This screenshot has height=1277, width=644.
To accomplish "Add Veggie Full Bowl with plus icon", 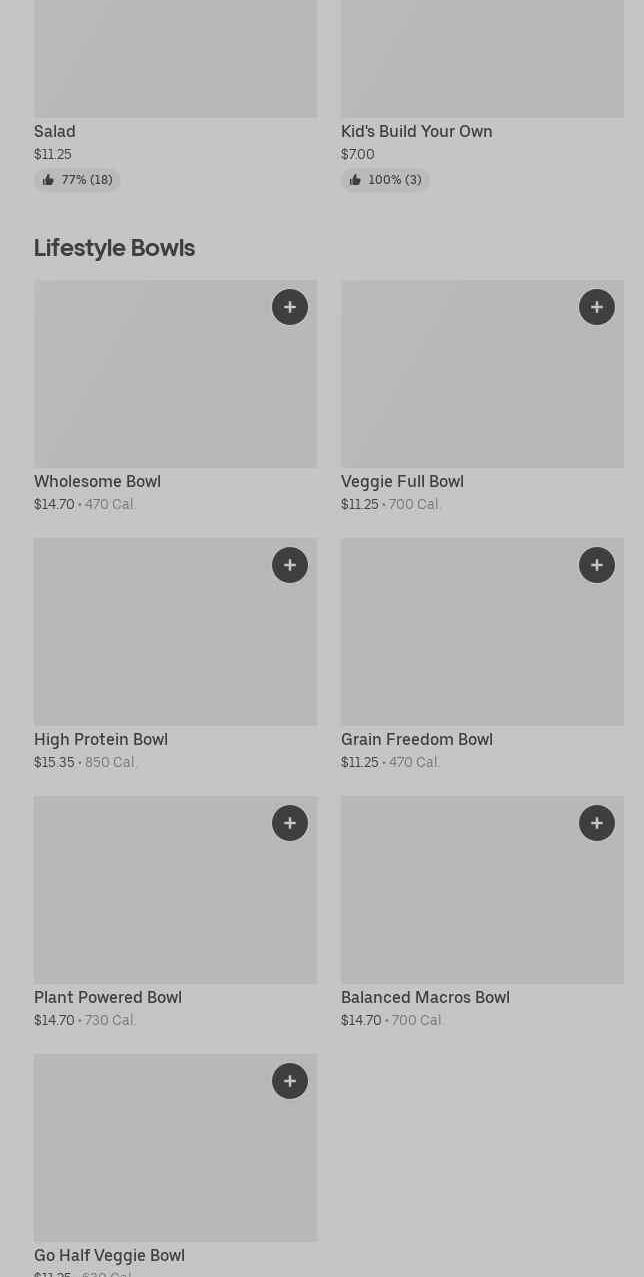I will [x=597, y=307].
